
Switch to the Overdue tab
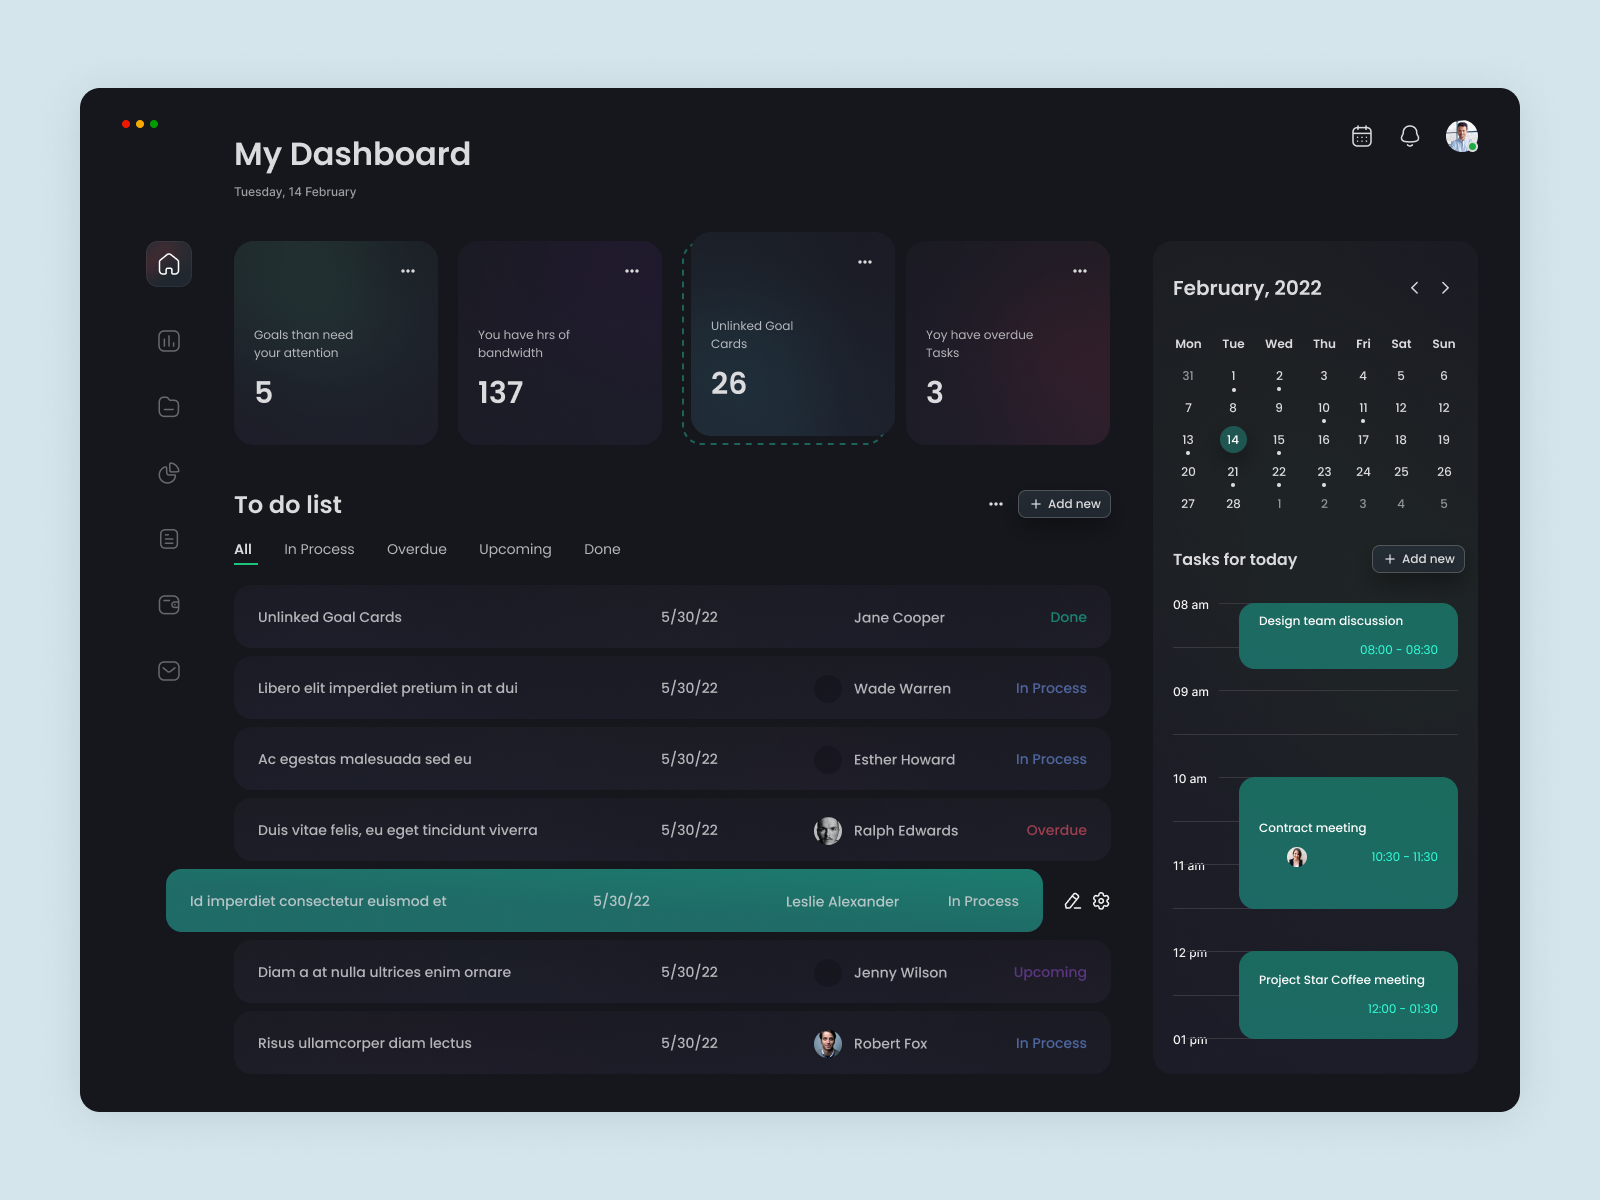click(417, 549)
